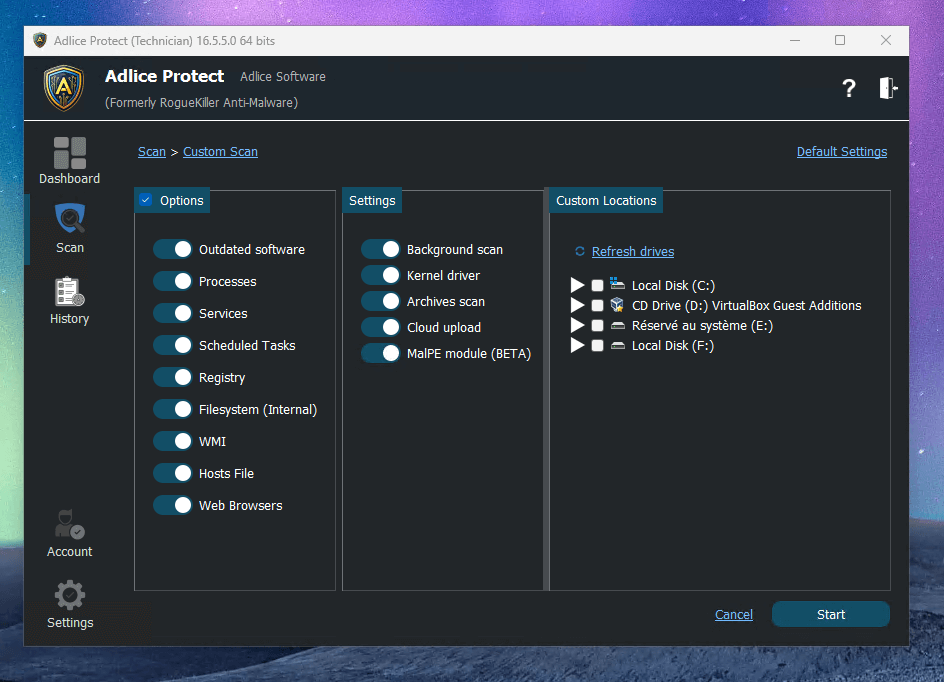
Task: Open the Dashboard icon in sidebar
Action: 69,154
